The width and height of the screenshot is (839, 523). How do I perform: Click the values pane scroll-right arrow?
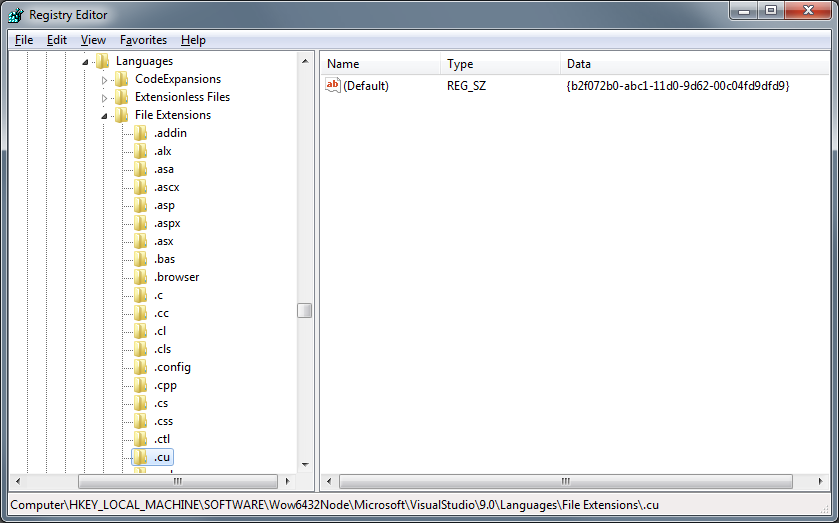click(x=821, y=481)
